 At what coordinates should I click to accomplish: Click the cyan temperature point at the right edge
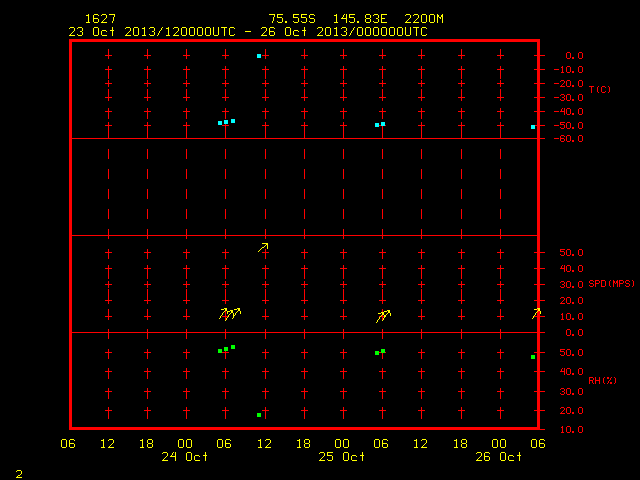(533, 127)
